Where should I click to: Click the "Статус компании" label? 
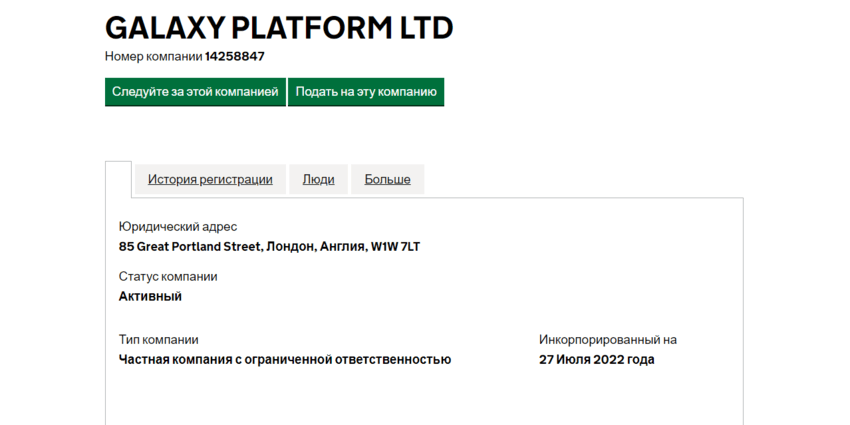pyautogui.click(x=168, y=277)
